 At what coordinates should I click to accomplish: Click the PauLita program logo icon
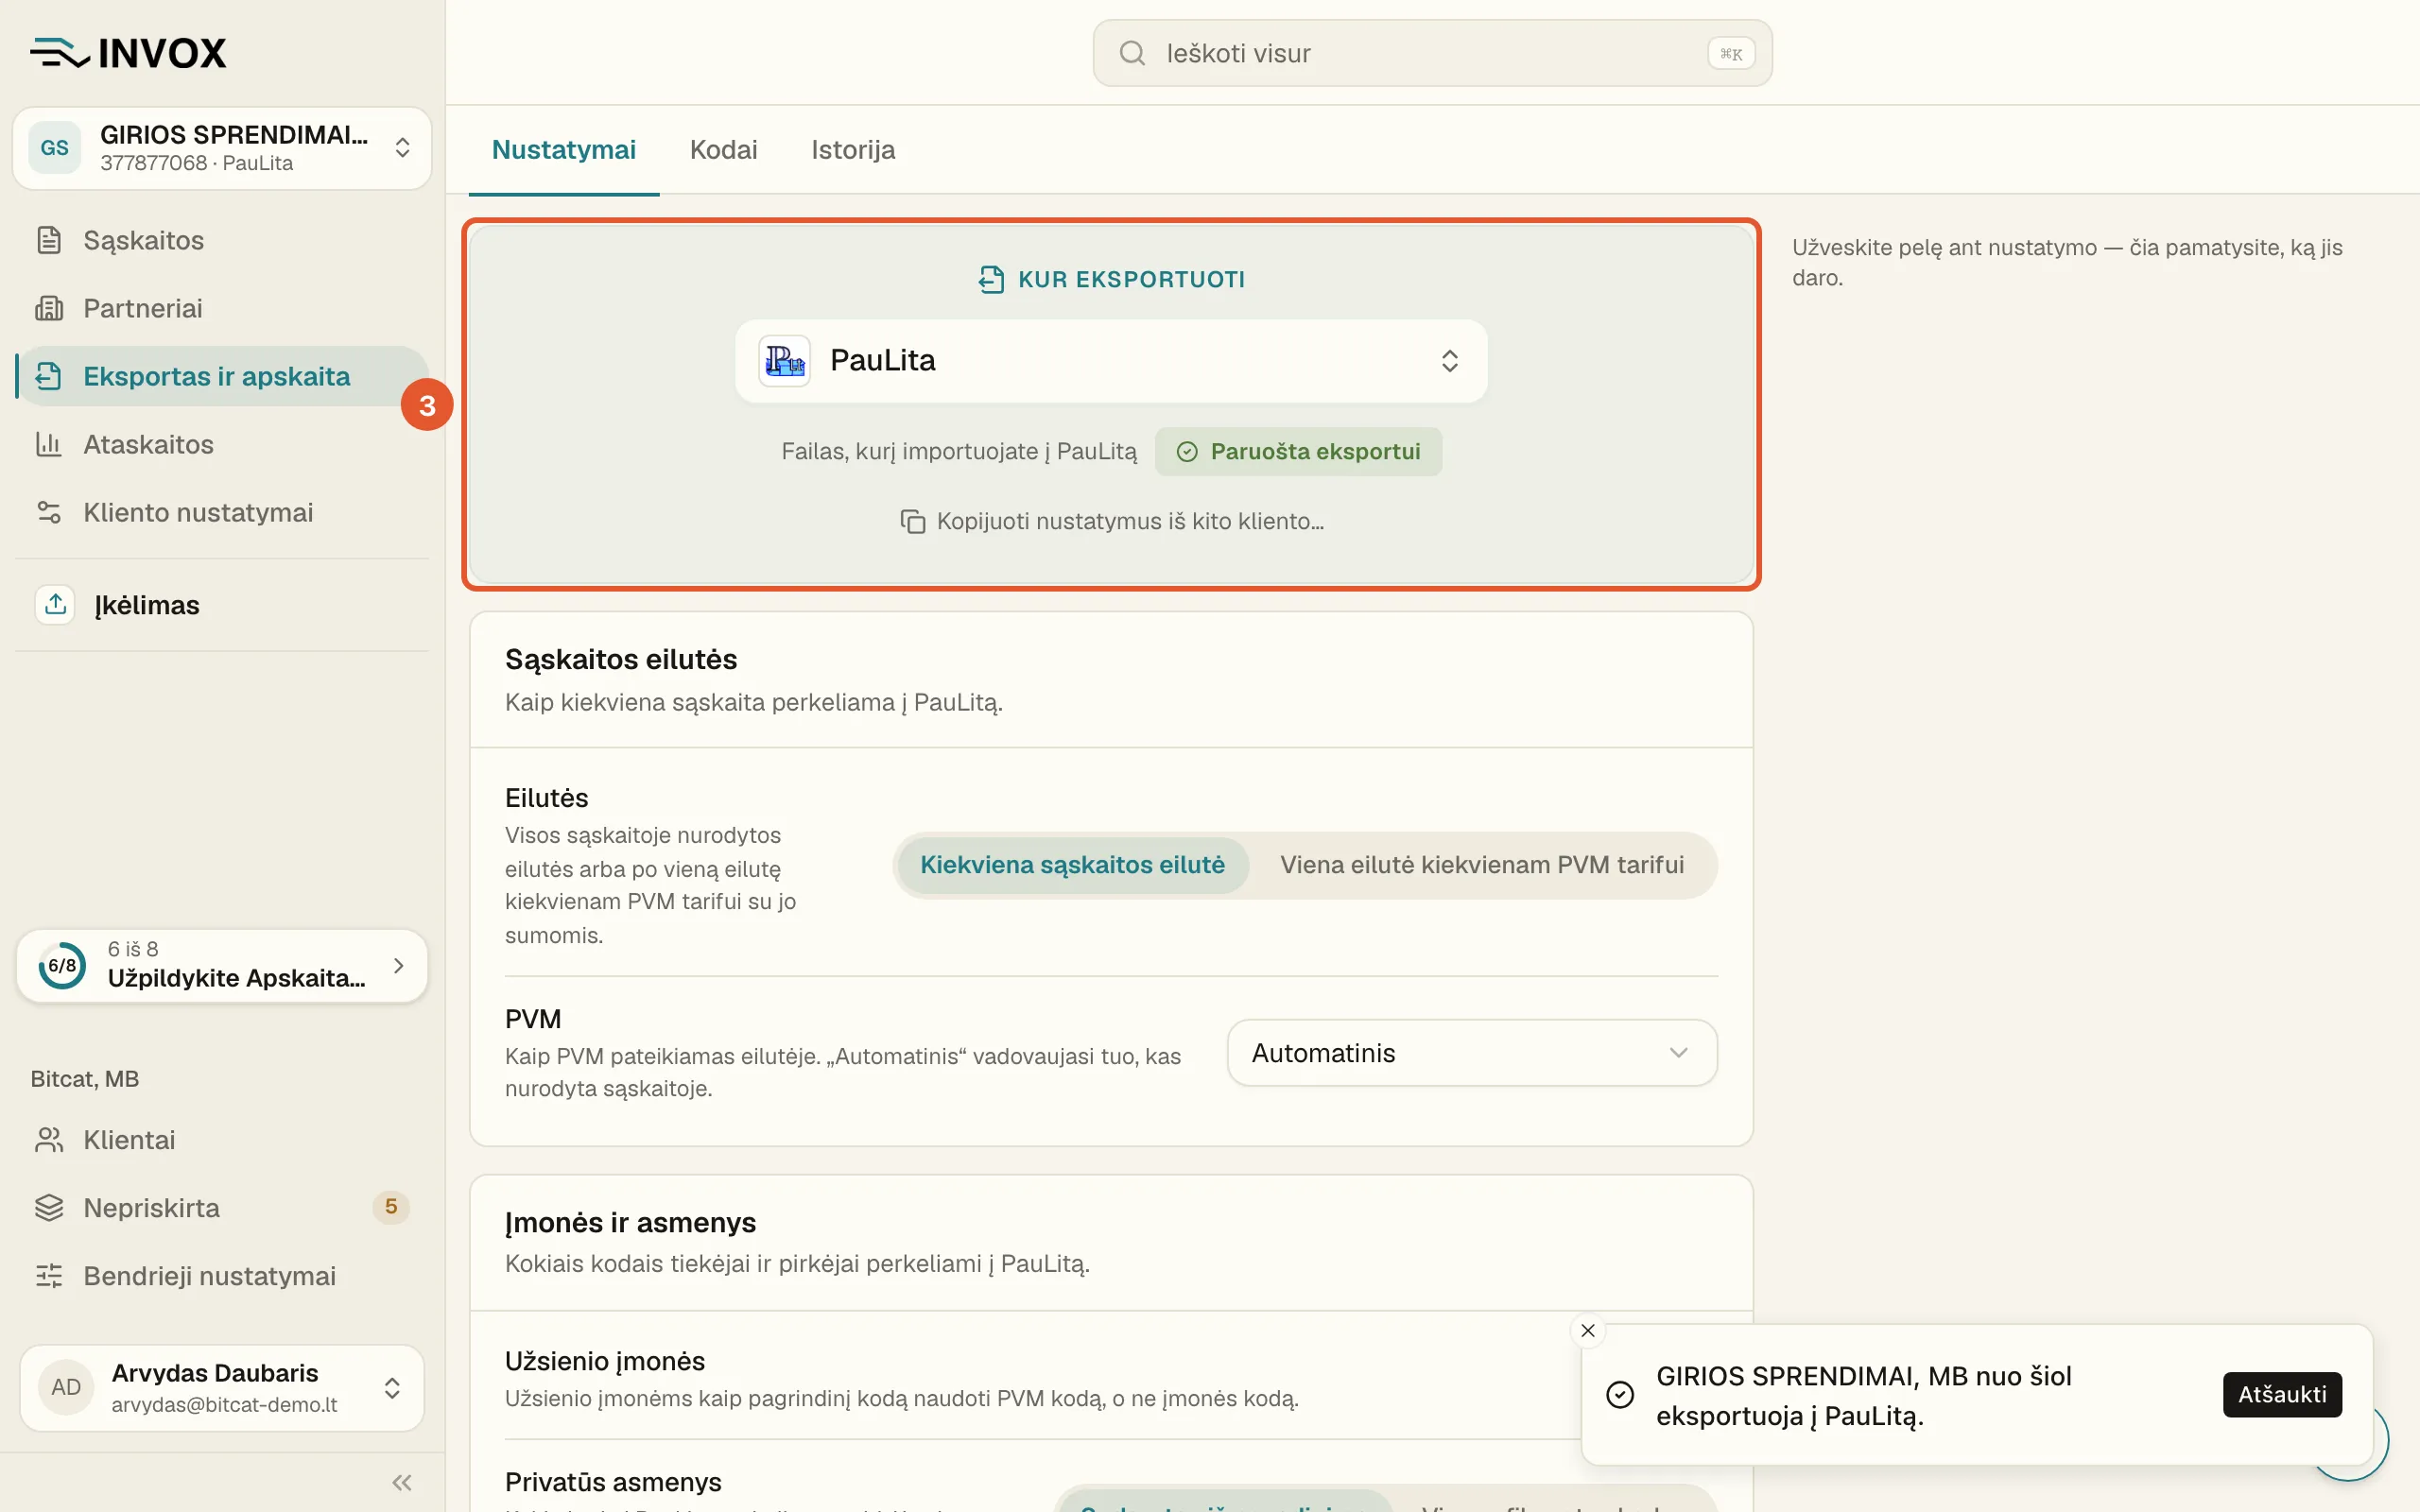(x=785, y=361)
